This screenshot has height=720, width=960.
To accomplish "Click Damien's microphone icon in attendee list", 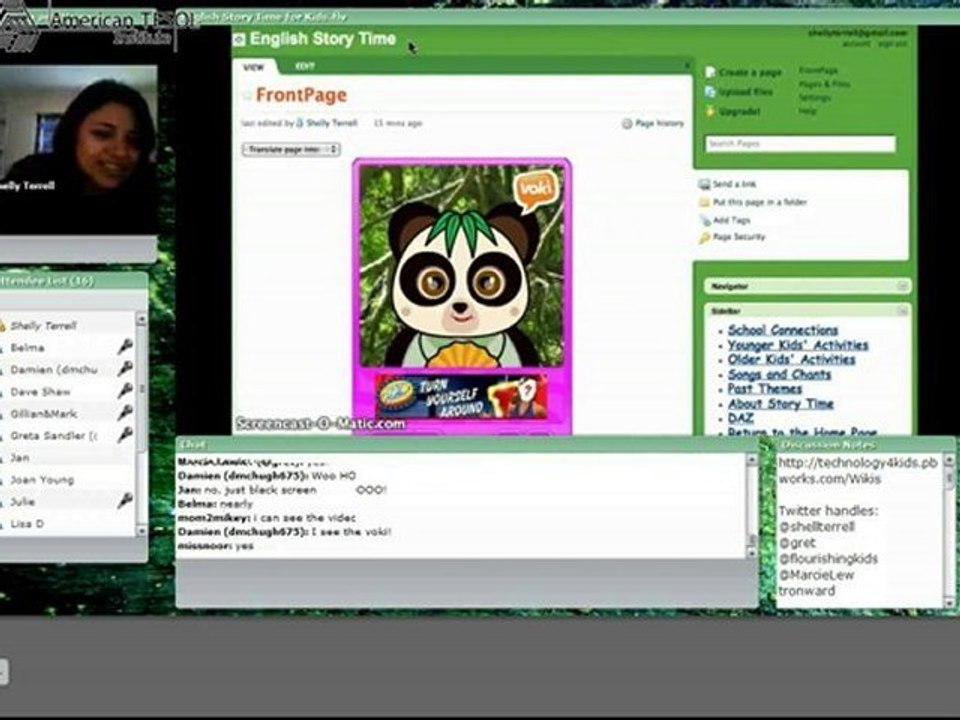I will coord(125,369).
